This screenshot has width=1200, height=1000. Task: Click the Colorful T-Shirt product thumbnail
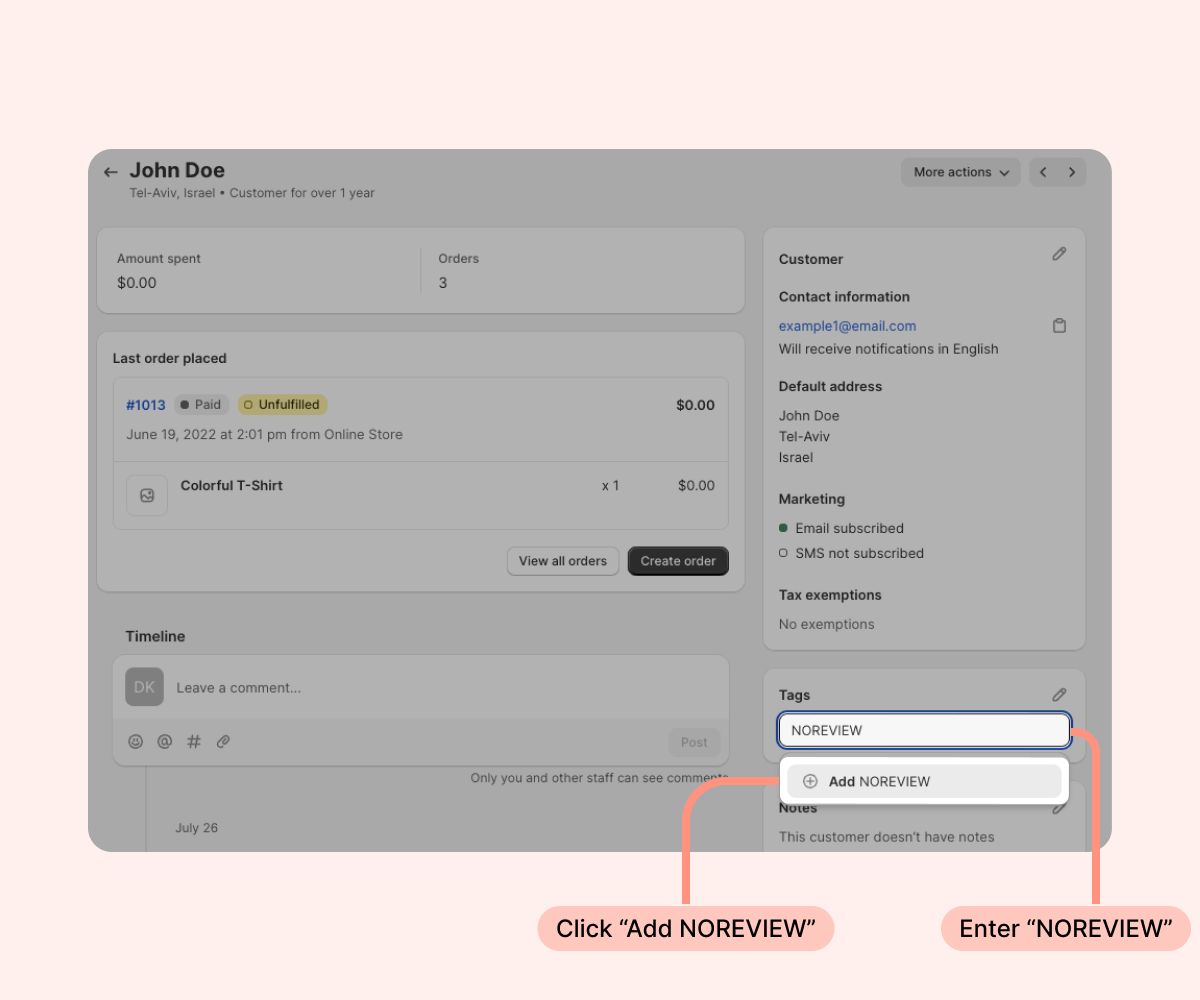(x=147, y=495)
